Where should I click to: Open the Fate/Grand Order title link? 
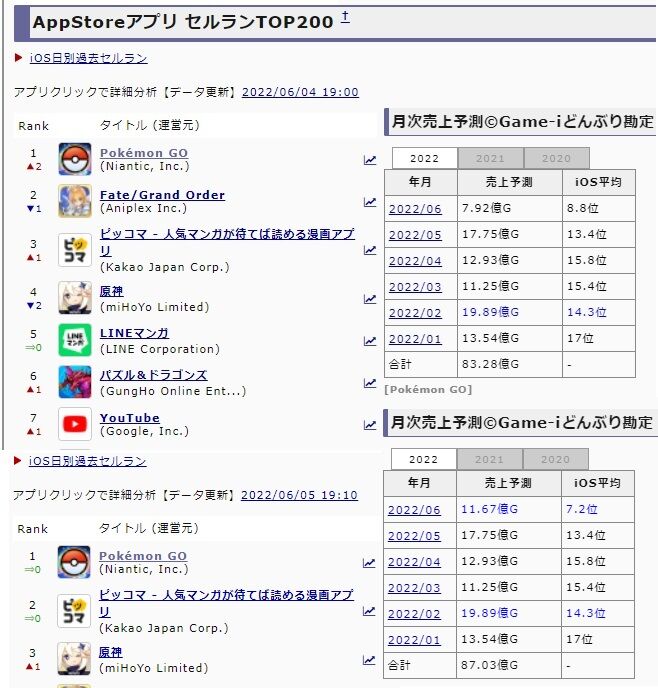(162, 195)
